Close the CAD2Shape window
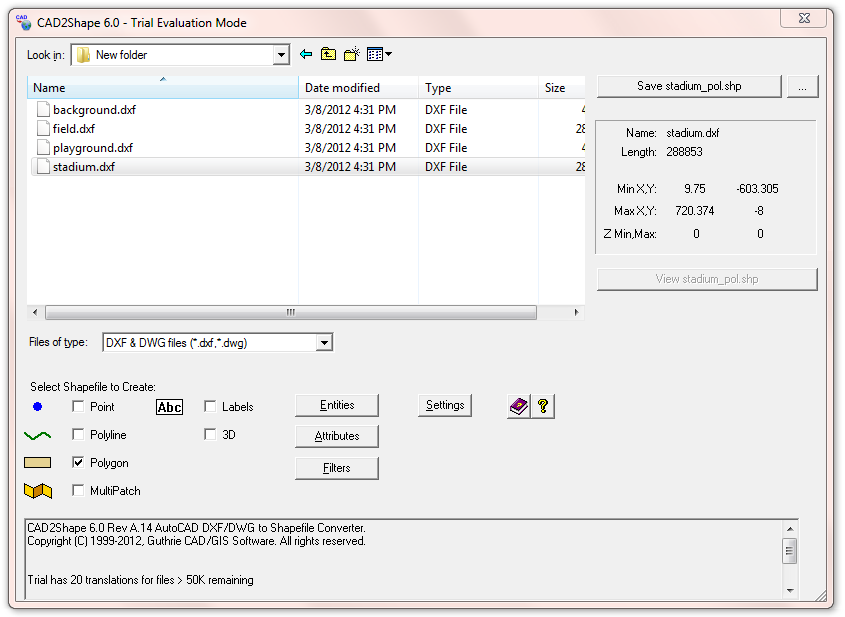This screenshot has height=617, width=845. [804, 18]
